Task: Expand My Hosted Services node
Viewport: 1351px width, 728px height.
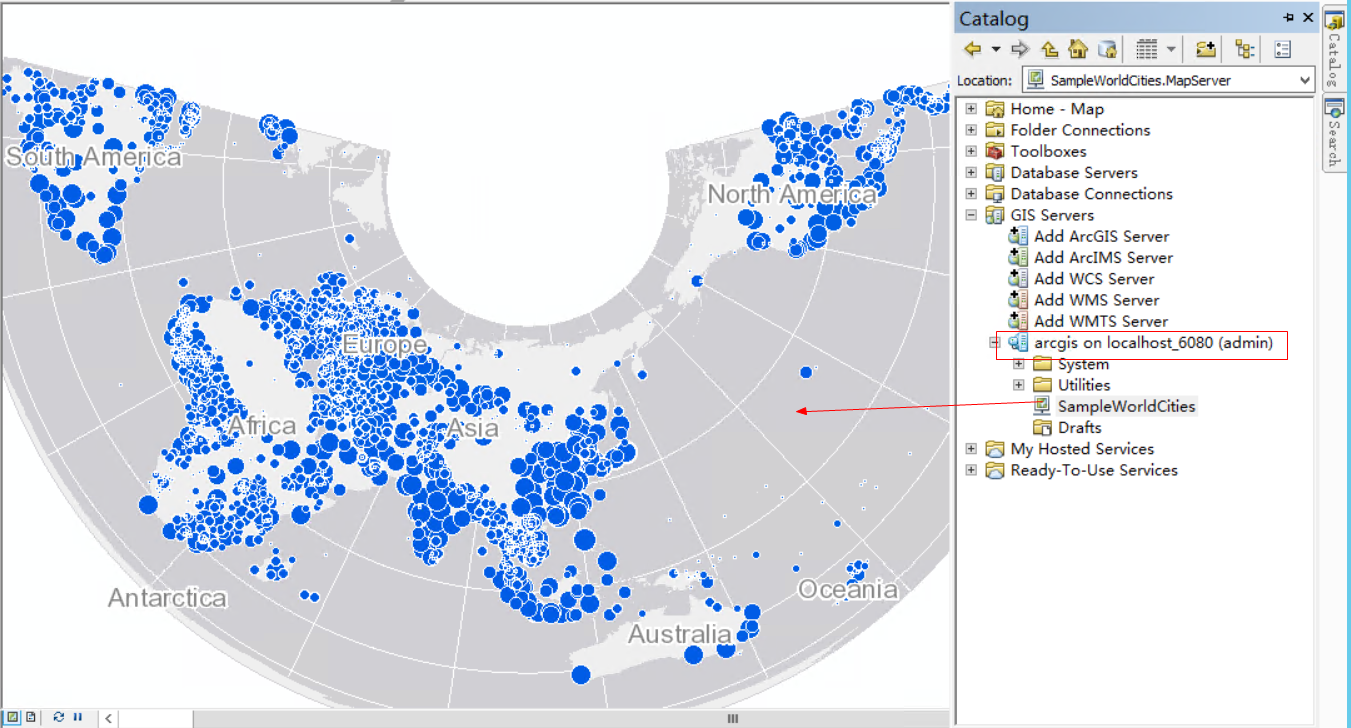Action: [x=971, y=449]
